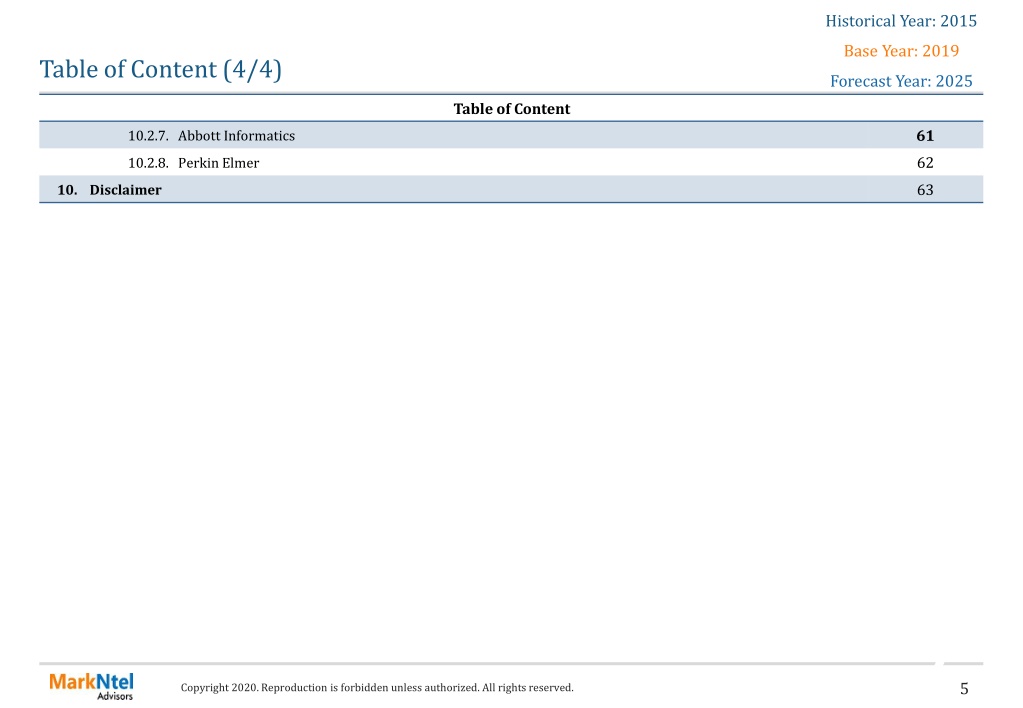The image size is (1023, 708).
Task: Click the '10. Disclaimer' entry
Action: click(x=109, y=190)
